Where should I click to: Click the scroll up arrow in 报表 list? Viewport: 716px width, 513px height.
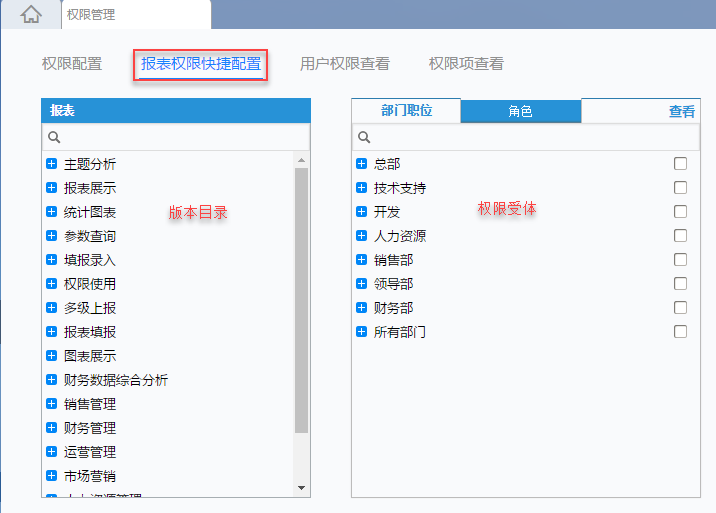click(301, 160)
